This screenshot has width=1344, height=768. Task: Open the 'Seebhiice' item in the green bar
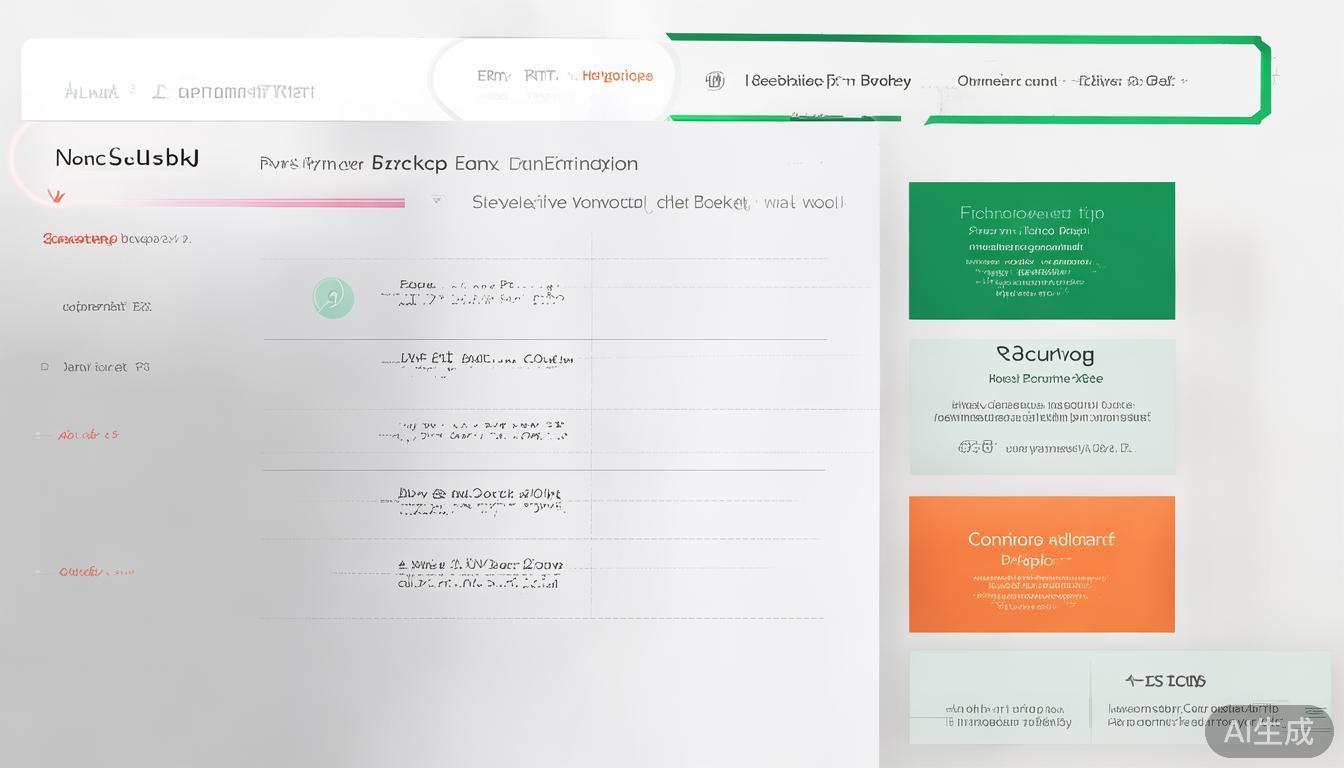pos(828,81)
